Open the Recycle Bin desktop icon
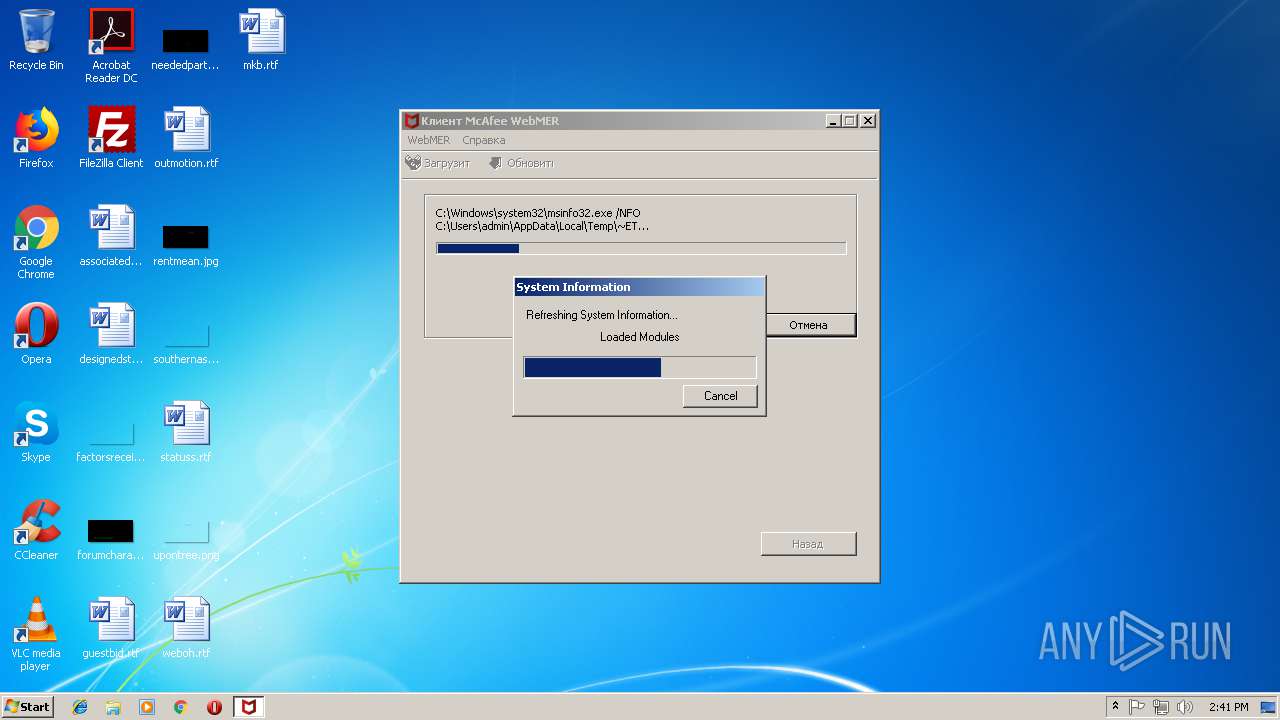 pos(36,41)
